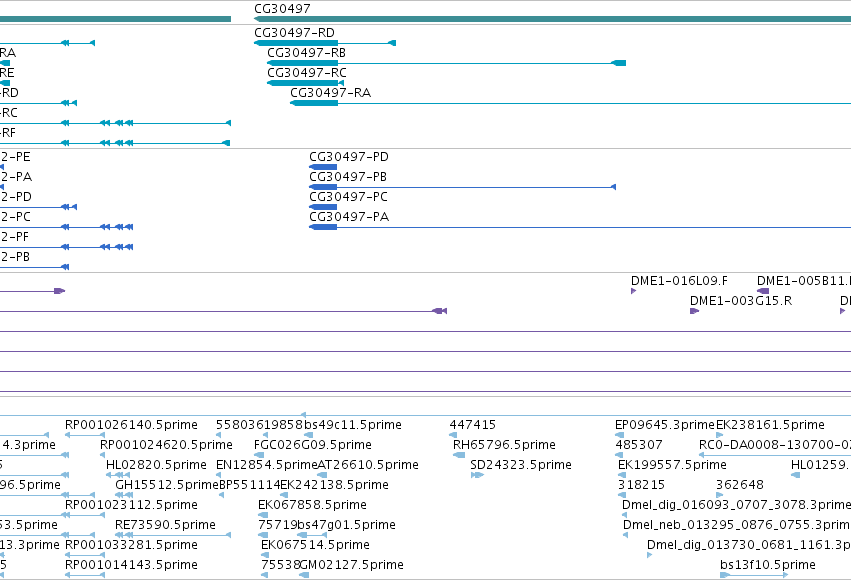
Task: Click the EK242138.5prime EST label
Action: pos(334,485)
